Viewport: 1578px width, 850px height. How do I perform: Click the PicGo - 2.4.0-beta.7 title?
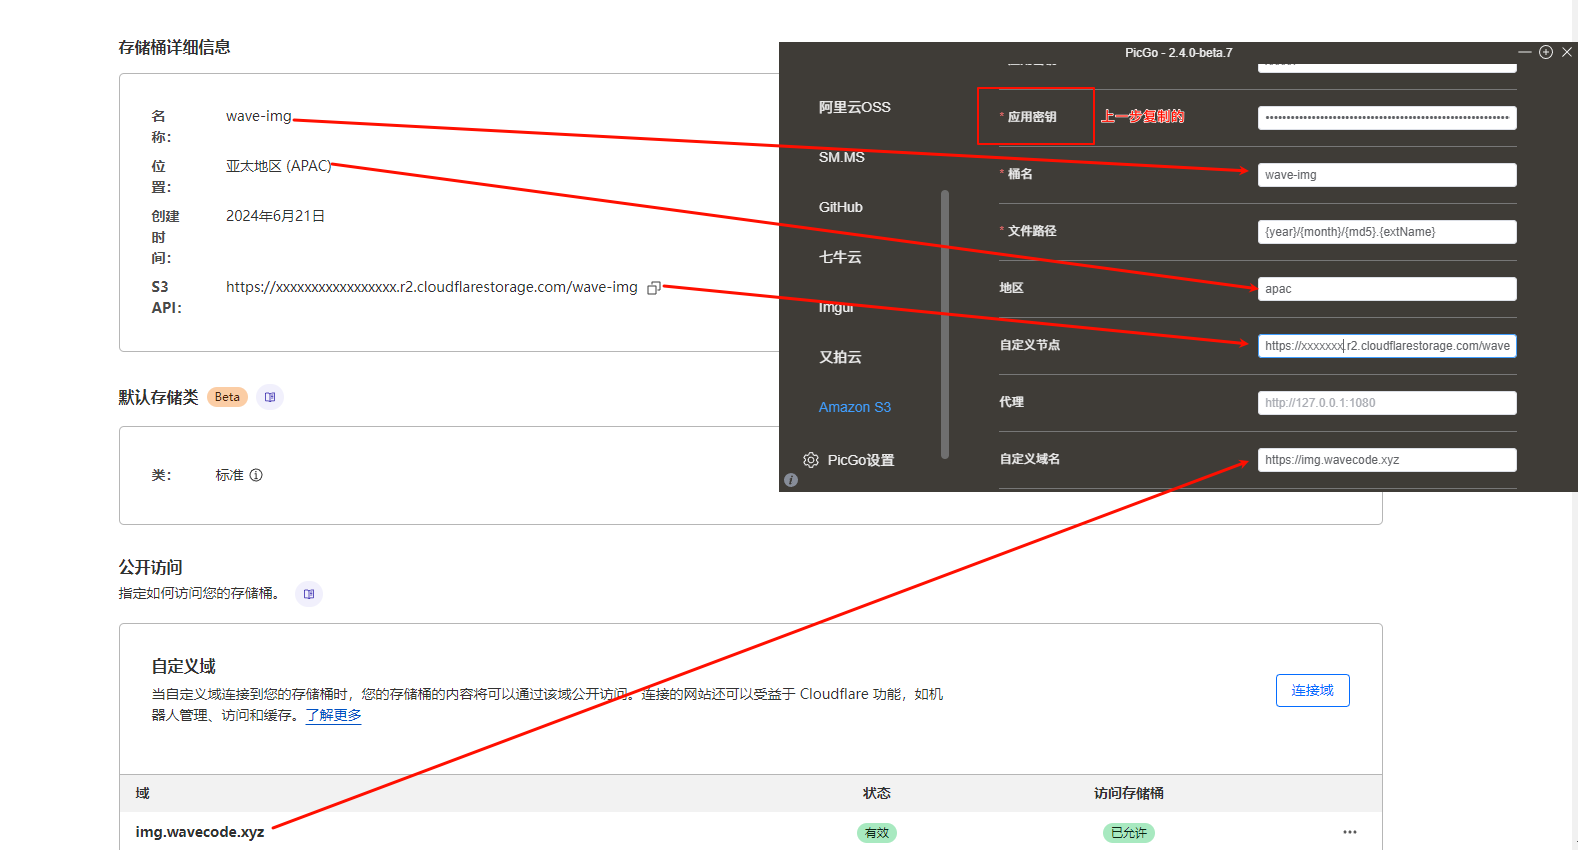point(1178,53)
